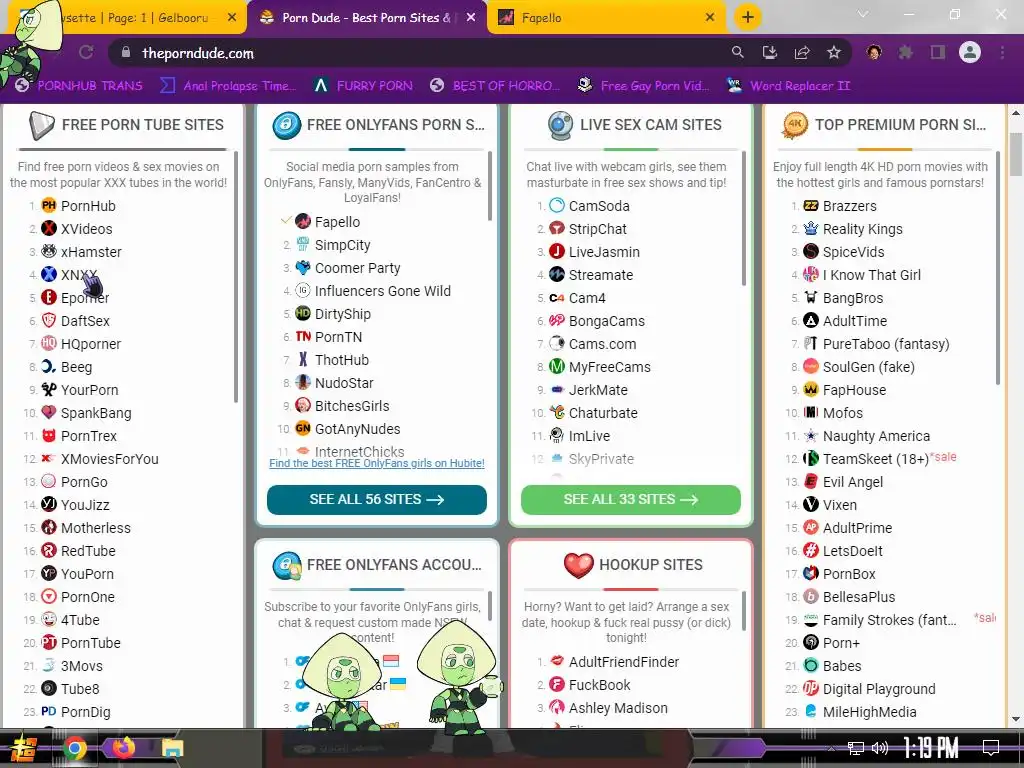Click the Tube Sites card scrollbar

pos(236,276)
